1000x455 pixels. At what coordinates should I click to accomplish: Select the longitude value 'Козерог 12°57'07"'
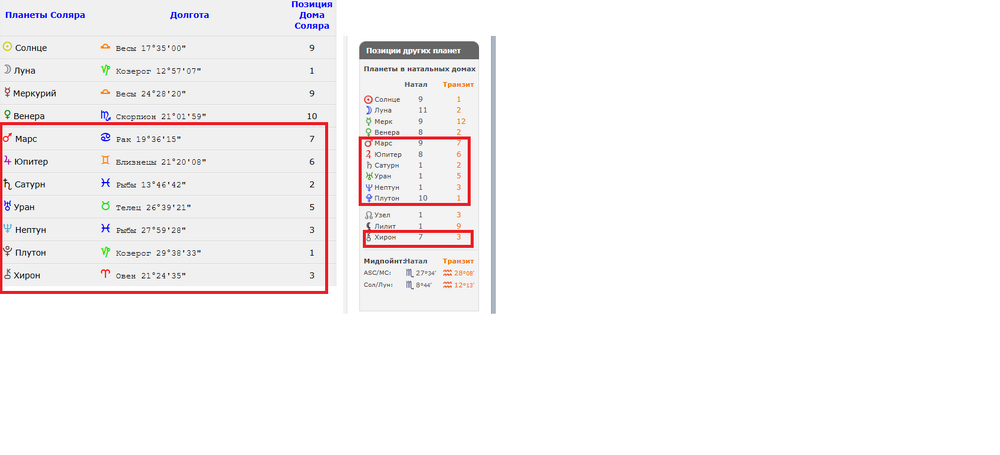(x=158, y=71)
